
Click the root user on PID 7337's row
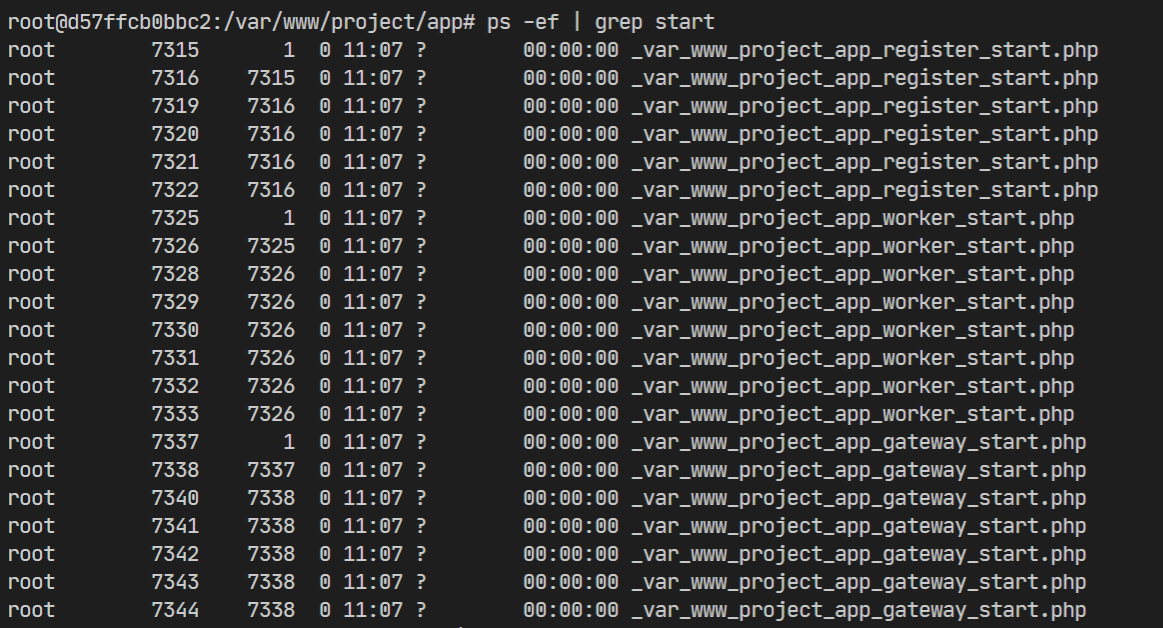point(31,442)
